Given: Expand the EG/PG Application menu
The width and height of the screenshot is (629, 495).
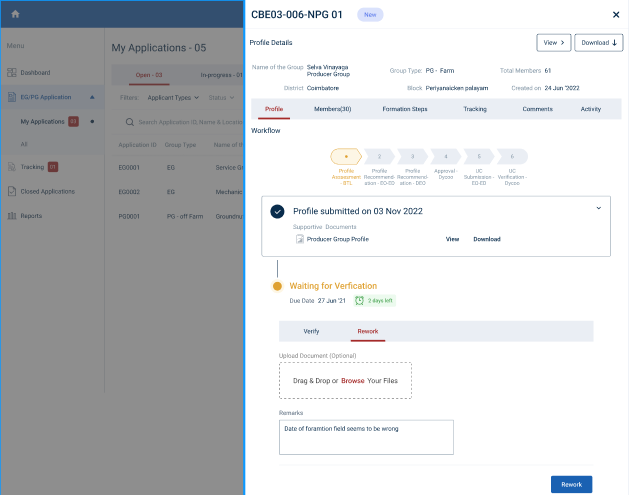Looking at the screenshot, I should [92, 97].
